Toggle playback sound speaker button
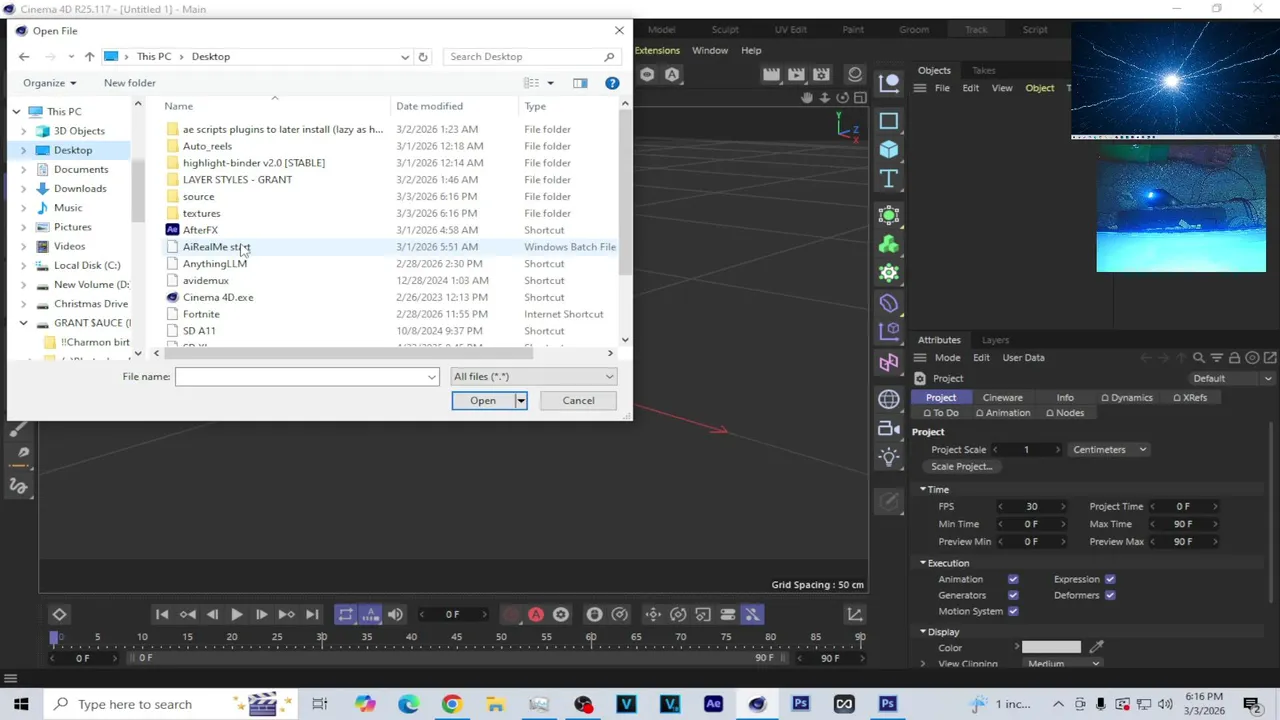 click(395, 614)
